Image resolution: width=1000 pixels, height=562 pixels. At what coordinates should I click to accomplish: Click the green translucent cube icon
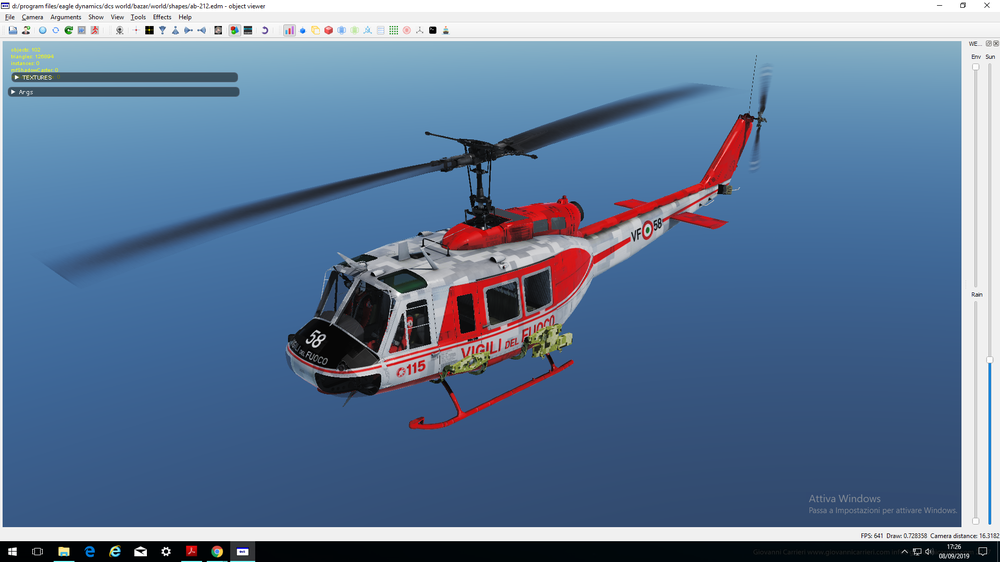pos(355,30)
